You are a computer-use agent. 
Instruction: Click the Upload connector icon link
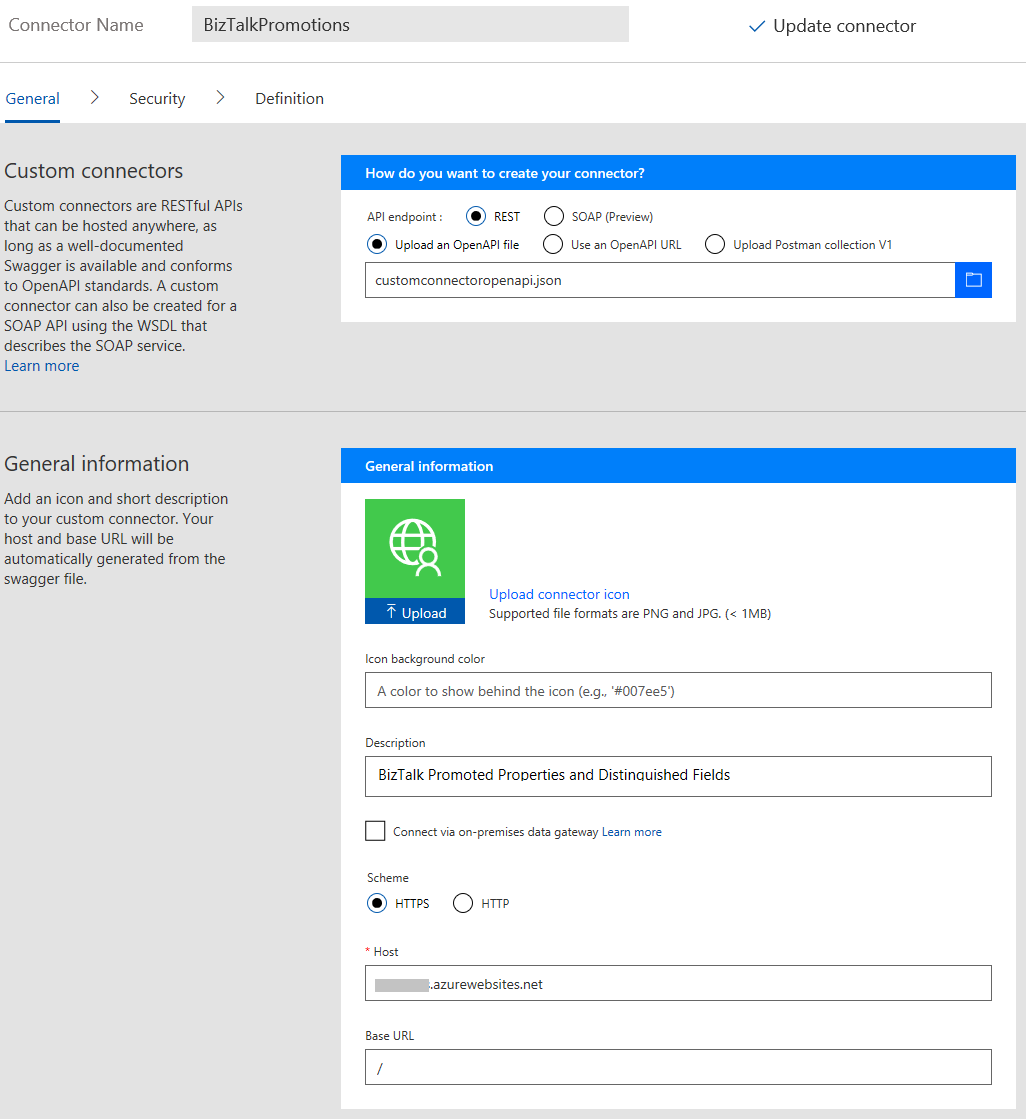[x=559, y=594]
